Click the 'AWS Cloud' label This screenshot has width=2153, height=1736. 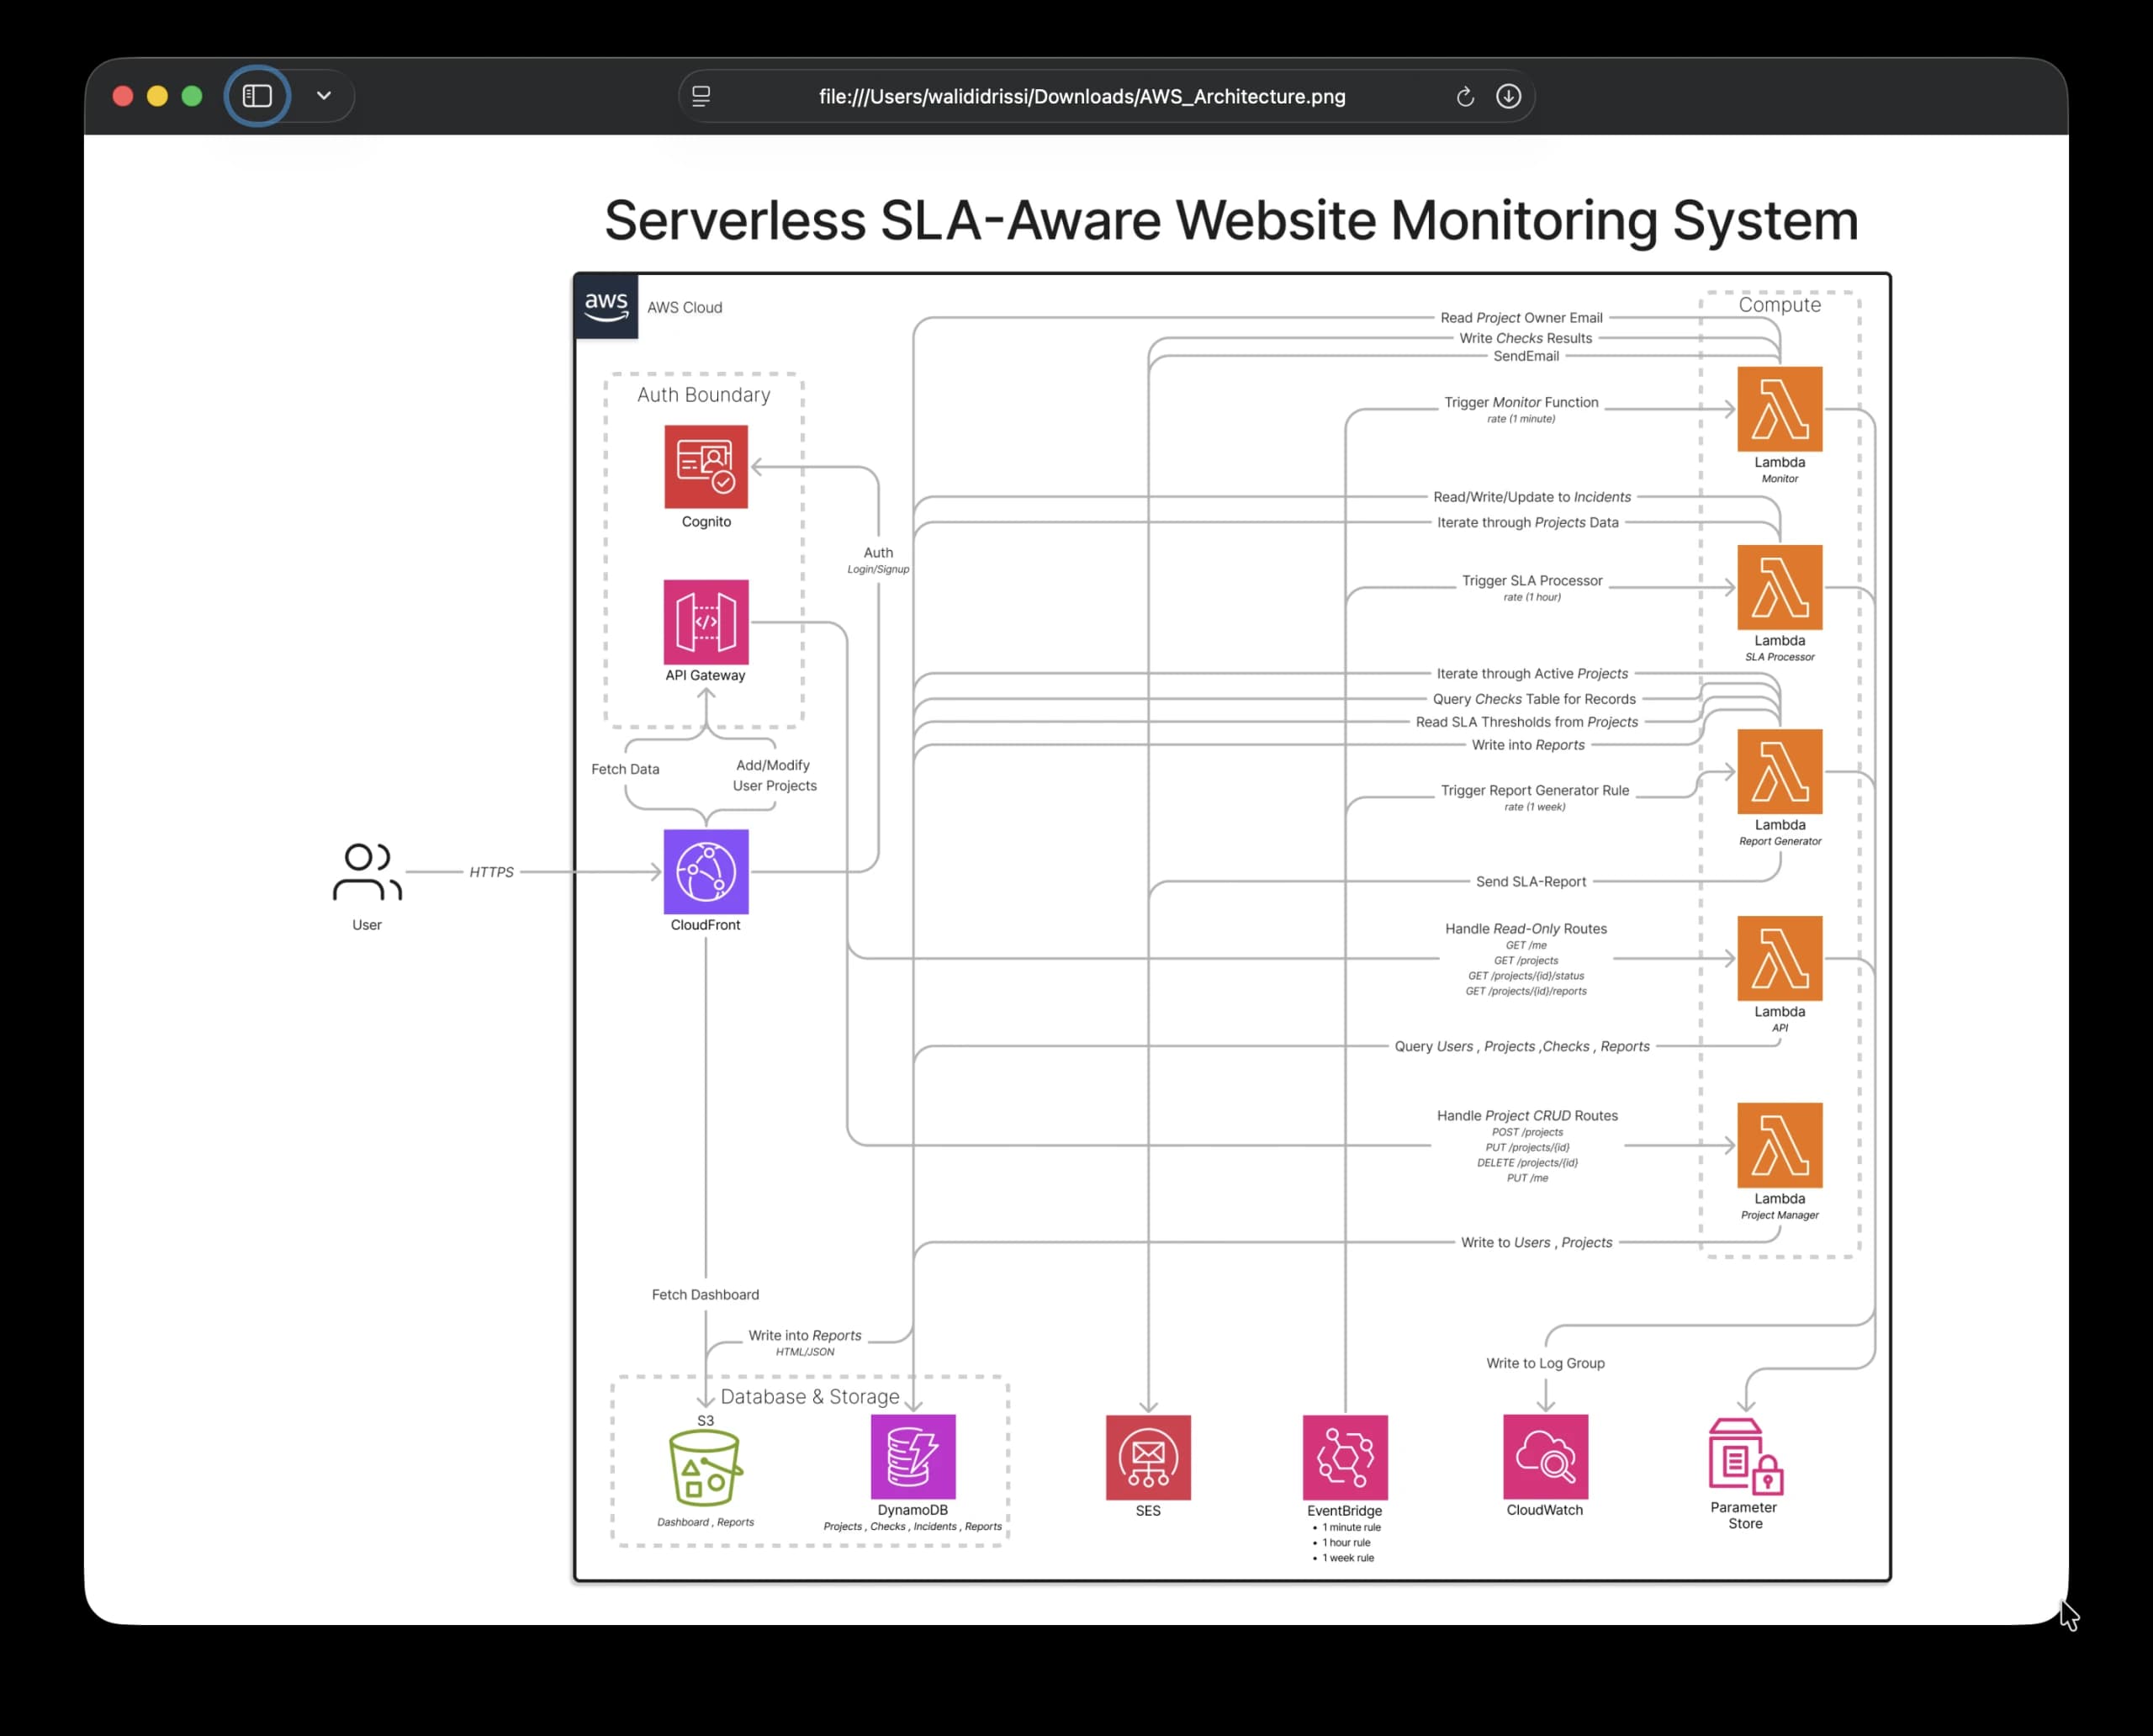click(684, 308)
